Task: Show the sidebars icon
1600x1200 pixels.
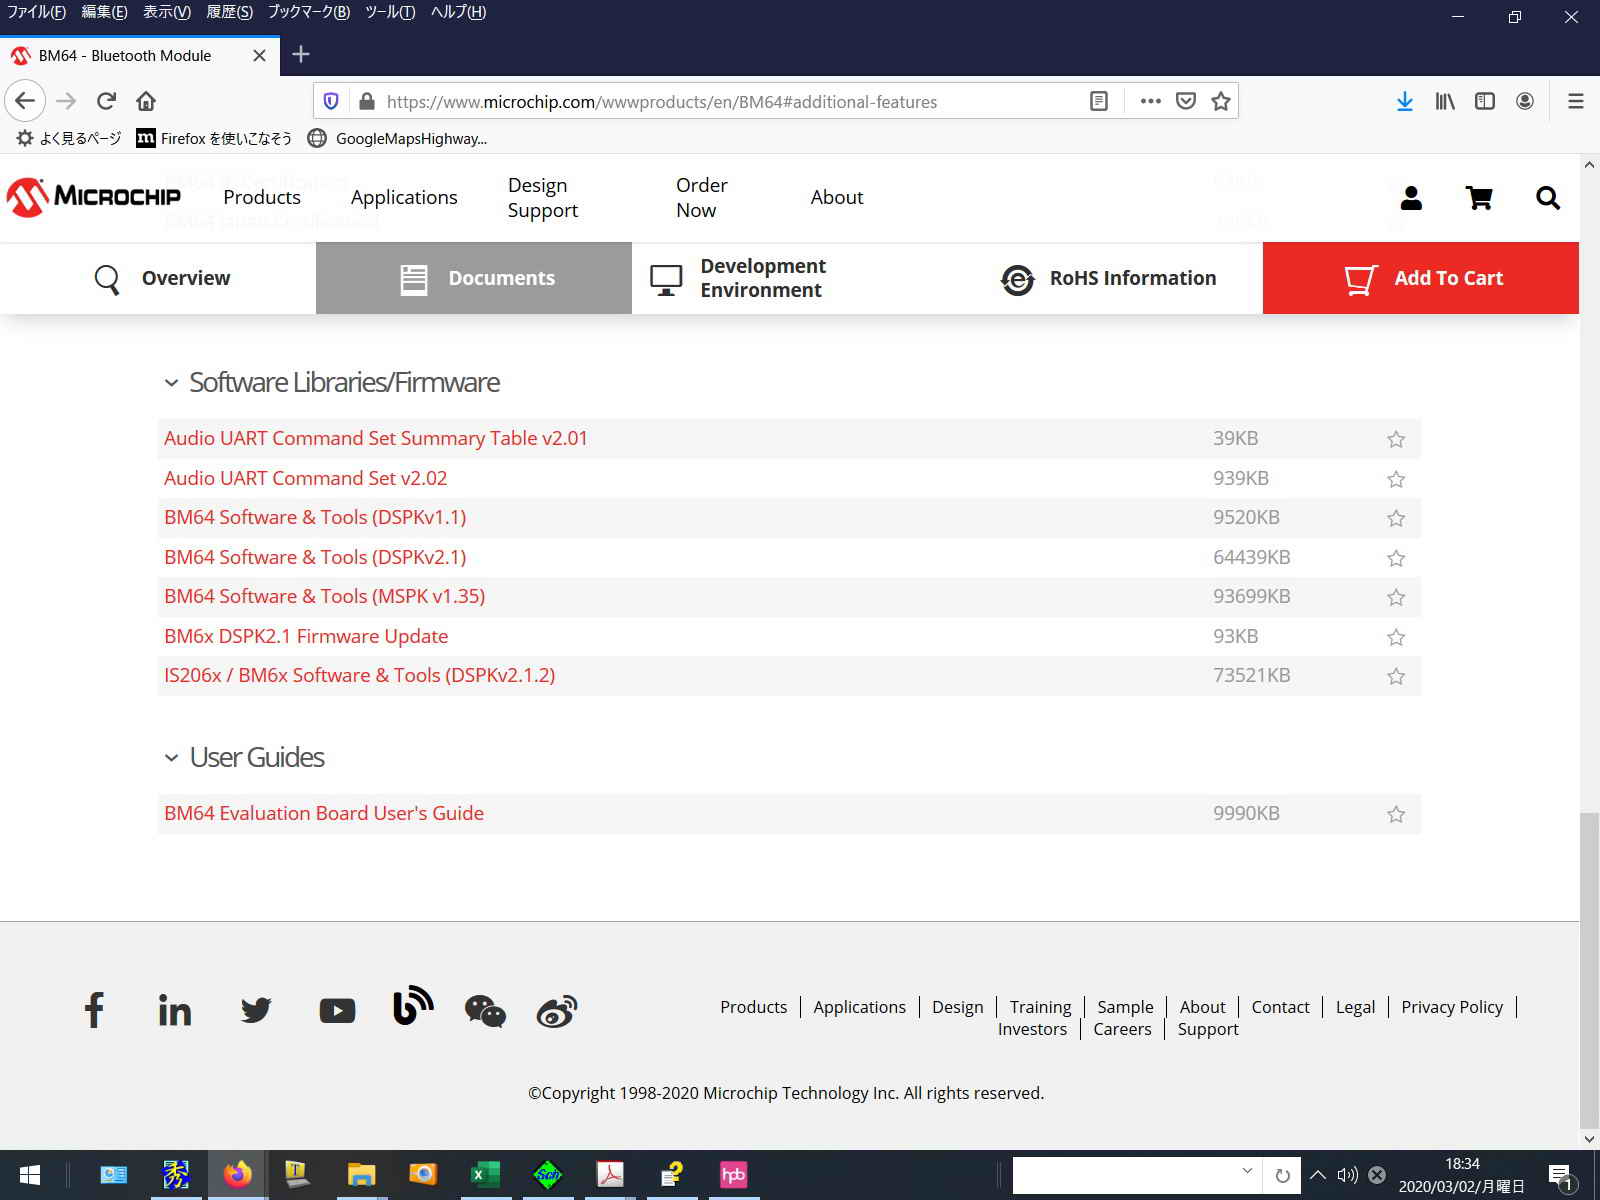Action: [1485, 101]
